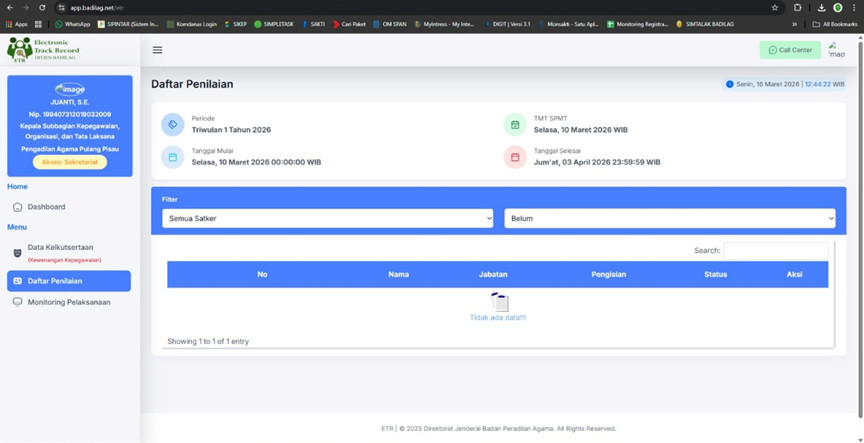The height and width of the screenshot is (443, 864).
Task: Toggle the hamburger sidebar menu
Action: [157, 50]
